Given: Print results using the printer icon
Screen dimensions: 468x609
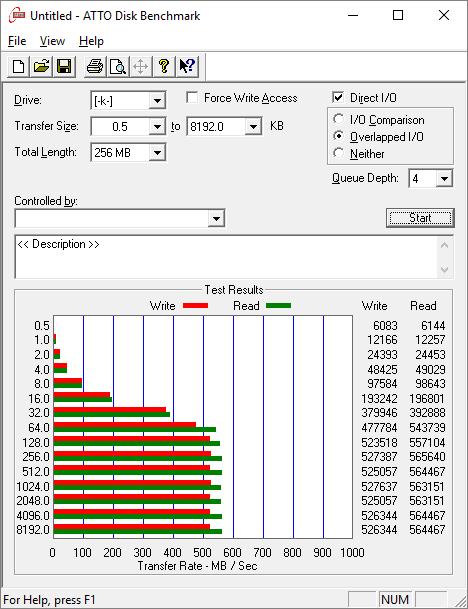Looking at the screenshot, I should [x=95, y=66].
